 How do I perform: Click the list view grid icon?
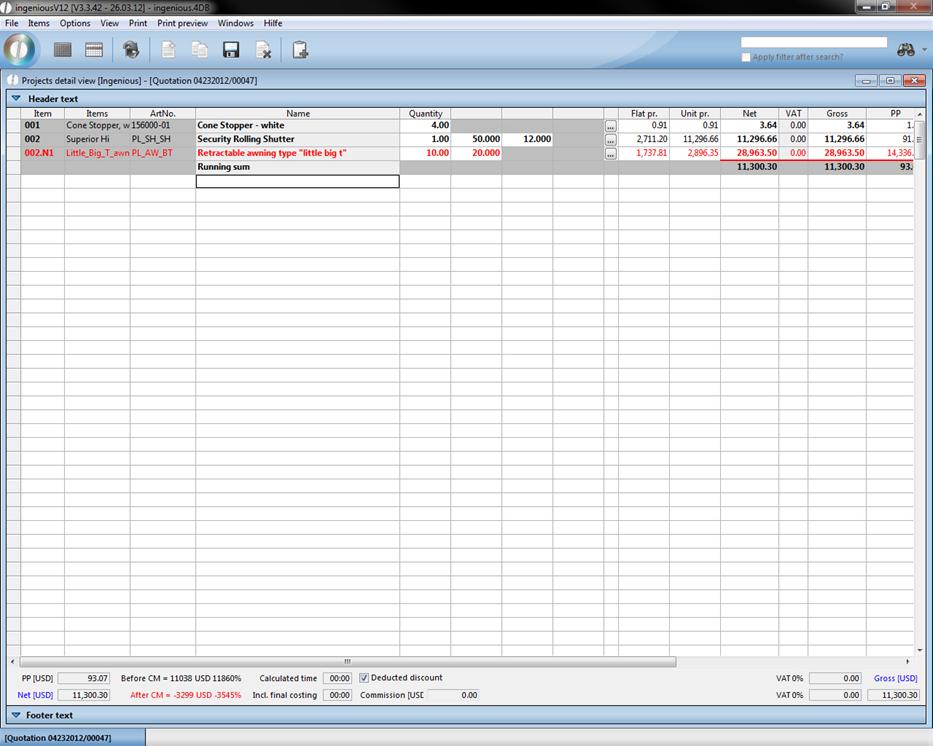[x=63, y=50]
